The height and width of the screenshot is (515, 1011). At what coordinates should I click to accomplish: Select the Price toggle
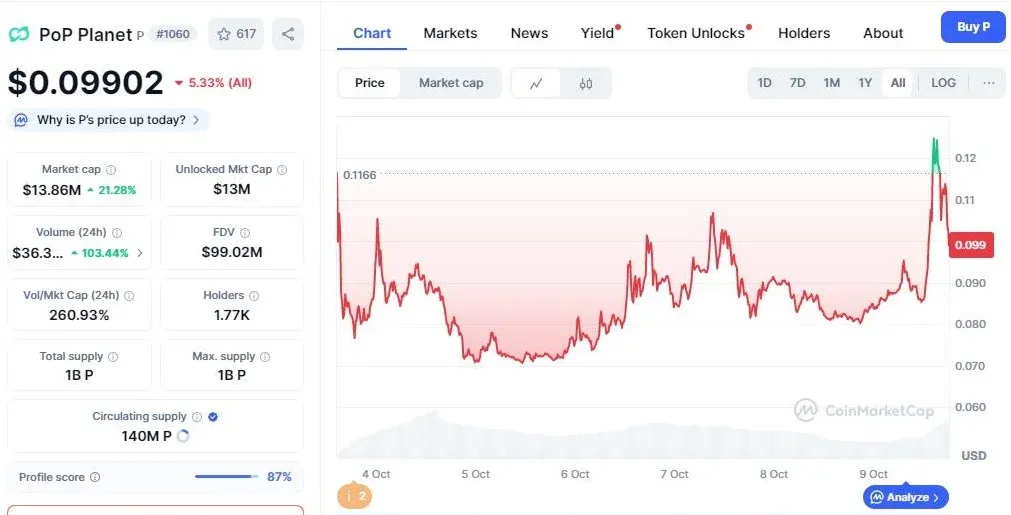click(x=370, y=83)
